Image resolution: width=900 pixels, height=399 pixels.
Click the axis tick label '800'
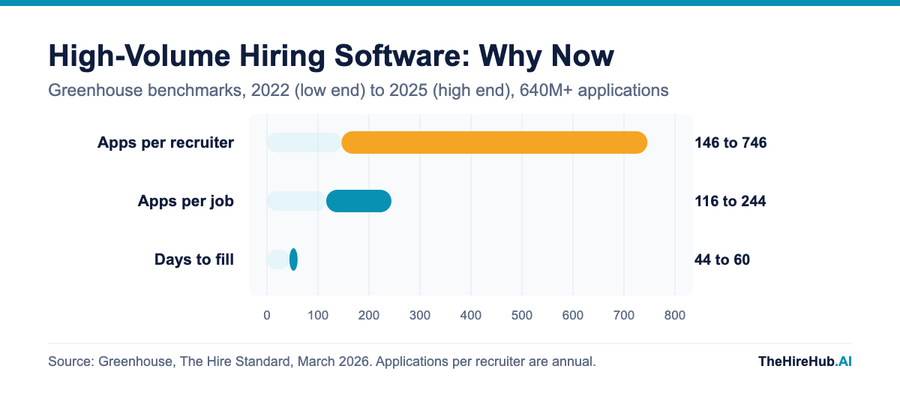click(675, 315)
